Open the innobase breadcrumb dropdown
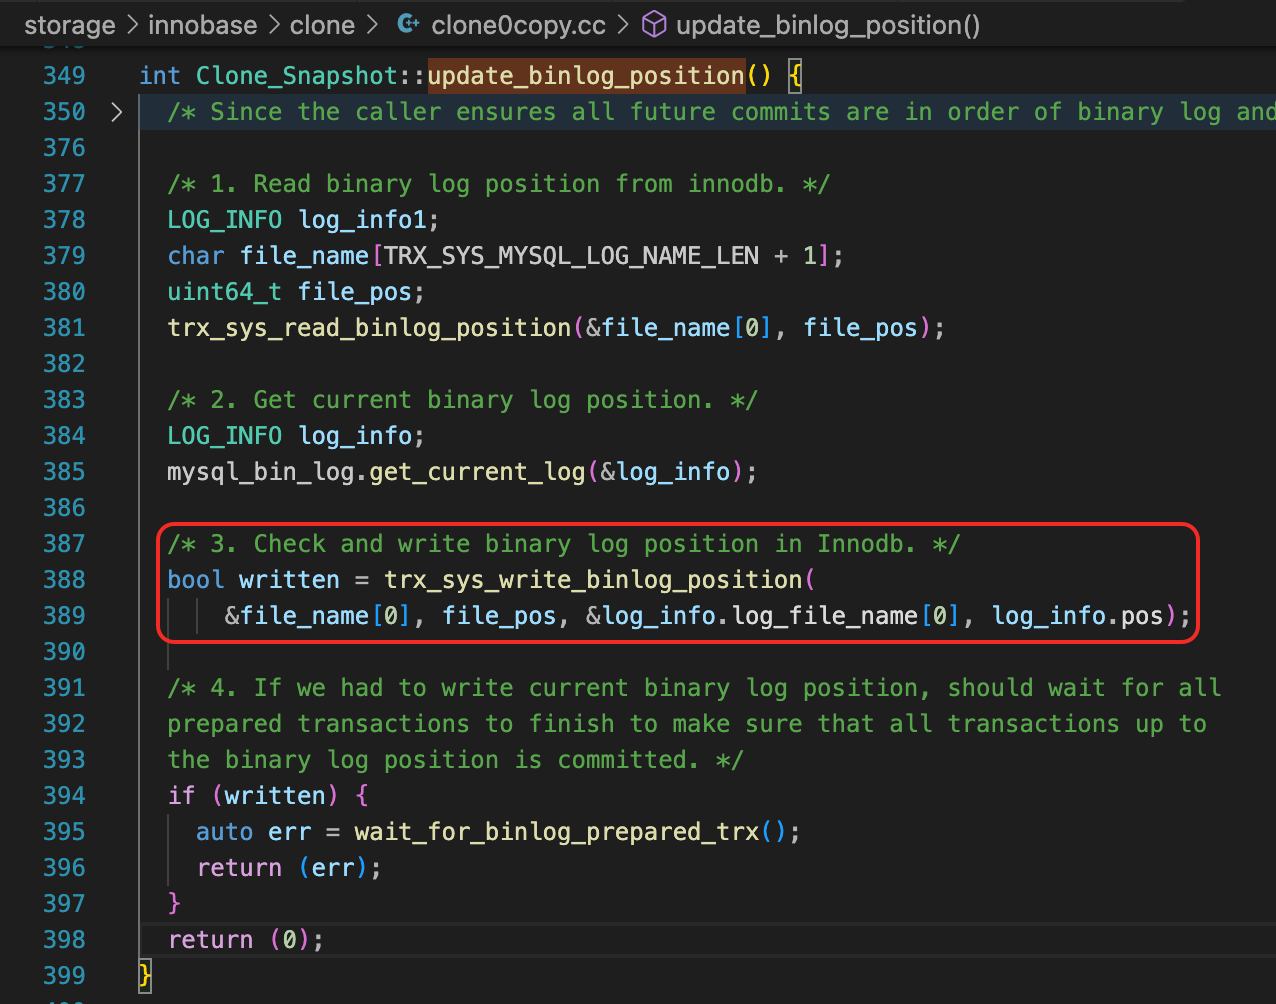Screen dimensions: 1276x1004 pos(202,25)
